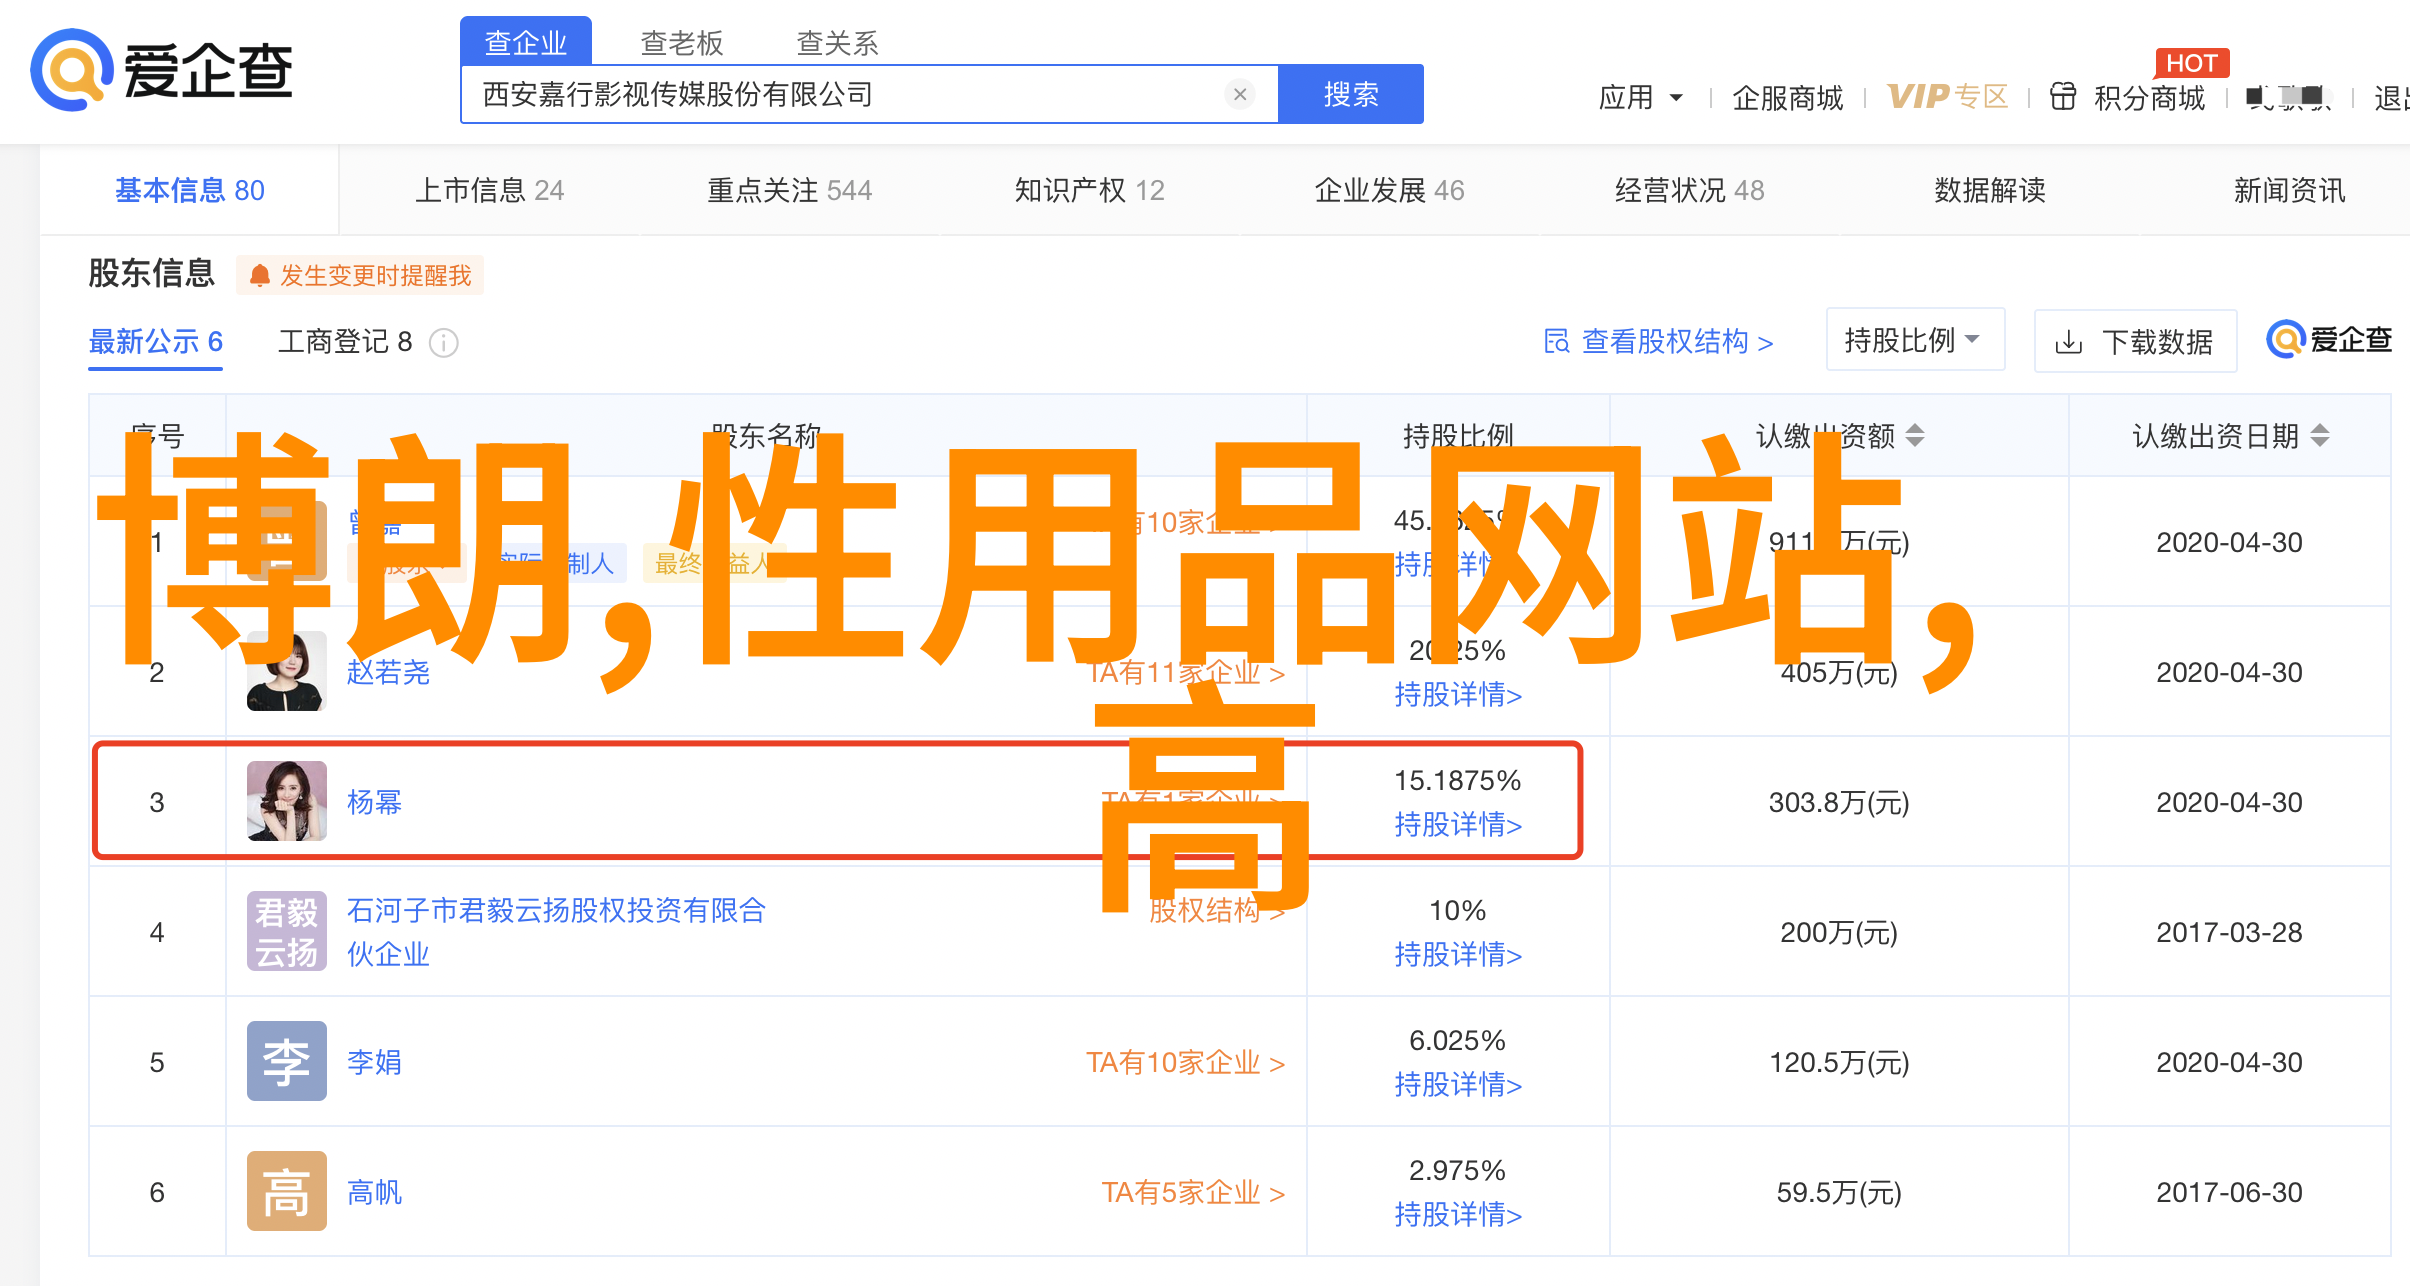This screenshot has height=1286, width=2410.
Task: Open the 持股比例 dropdown
Action: tap(1914, 340)
